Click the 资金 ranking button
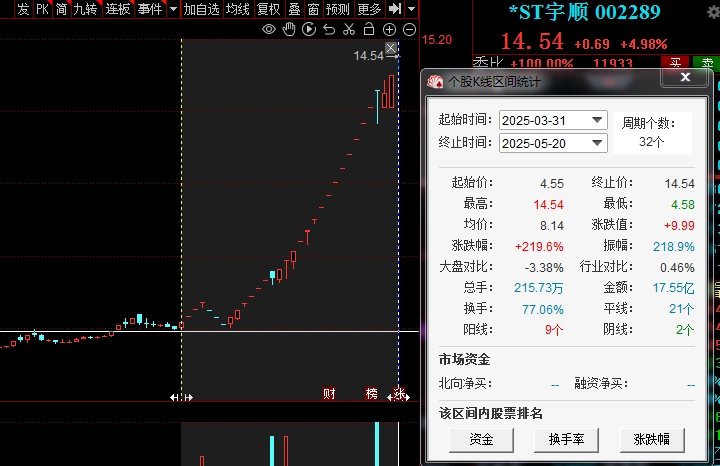 481,440
